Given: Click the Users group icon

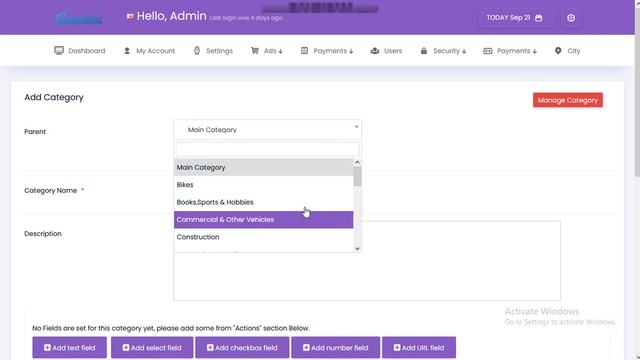Looking at the screenshot, I should point(375,51).
